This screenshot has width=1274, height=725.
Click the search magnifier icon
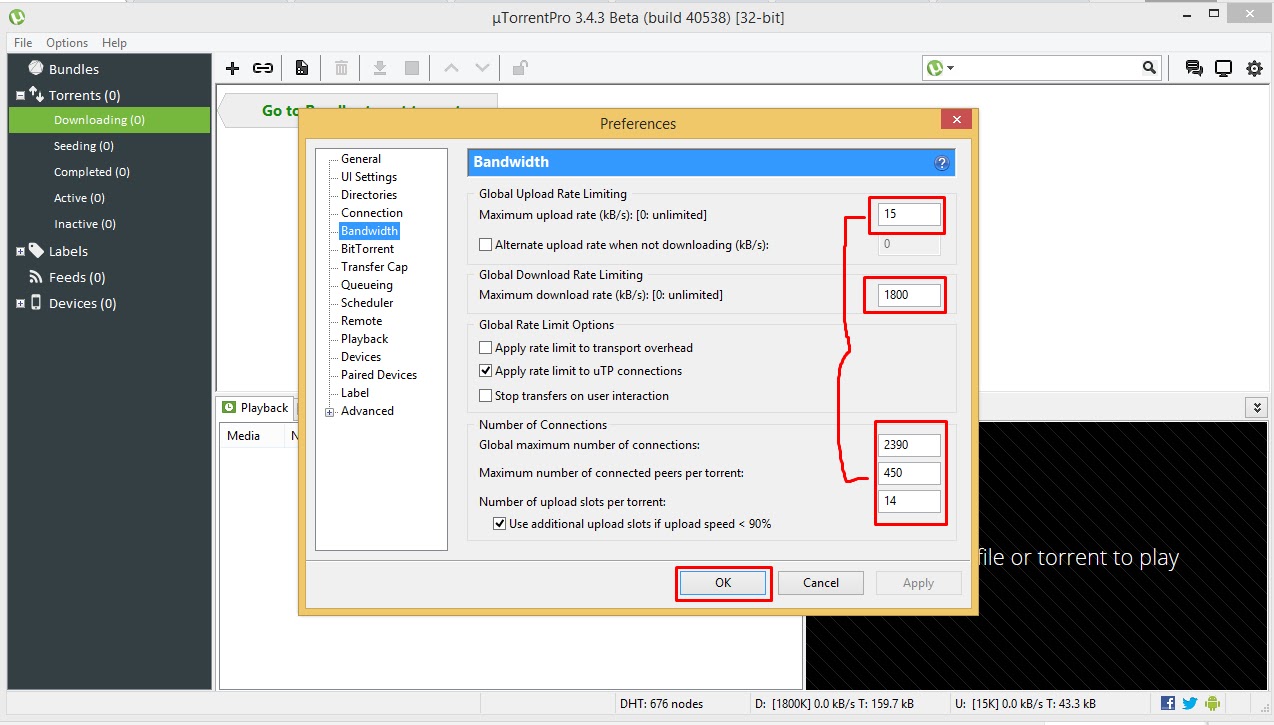(x=1149, y=68)
